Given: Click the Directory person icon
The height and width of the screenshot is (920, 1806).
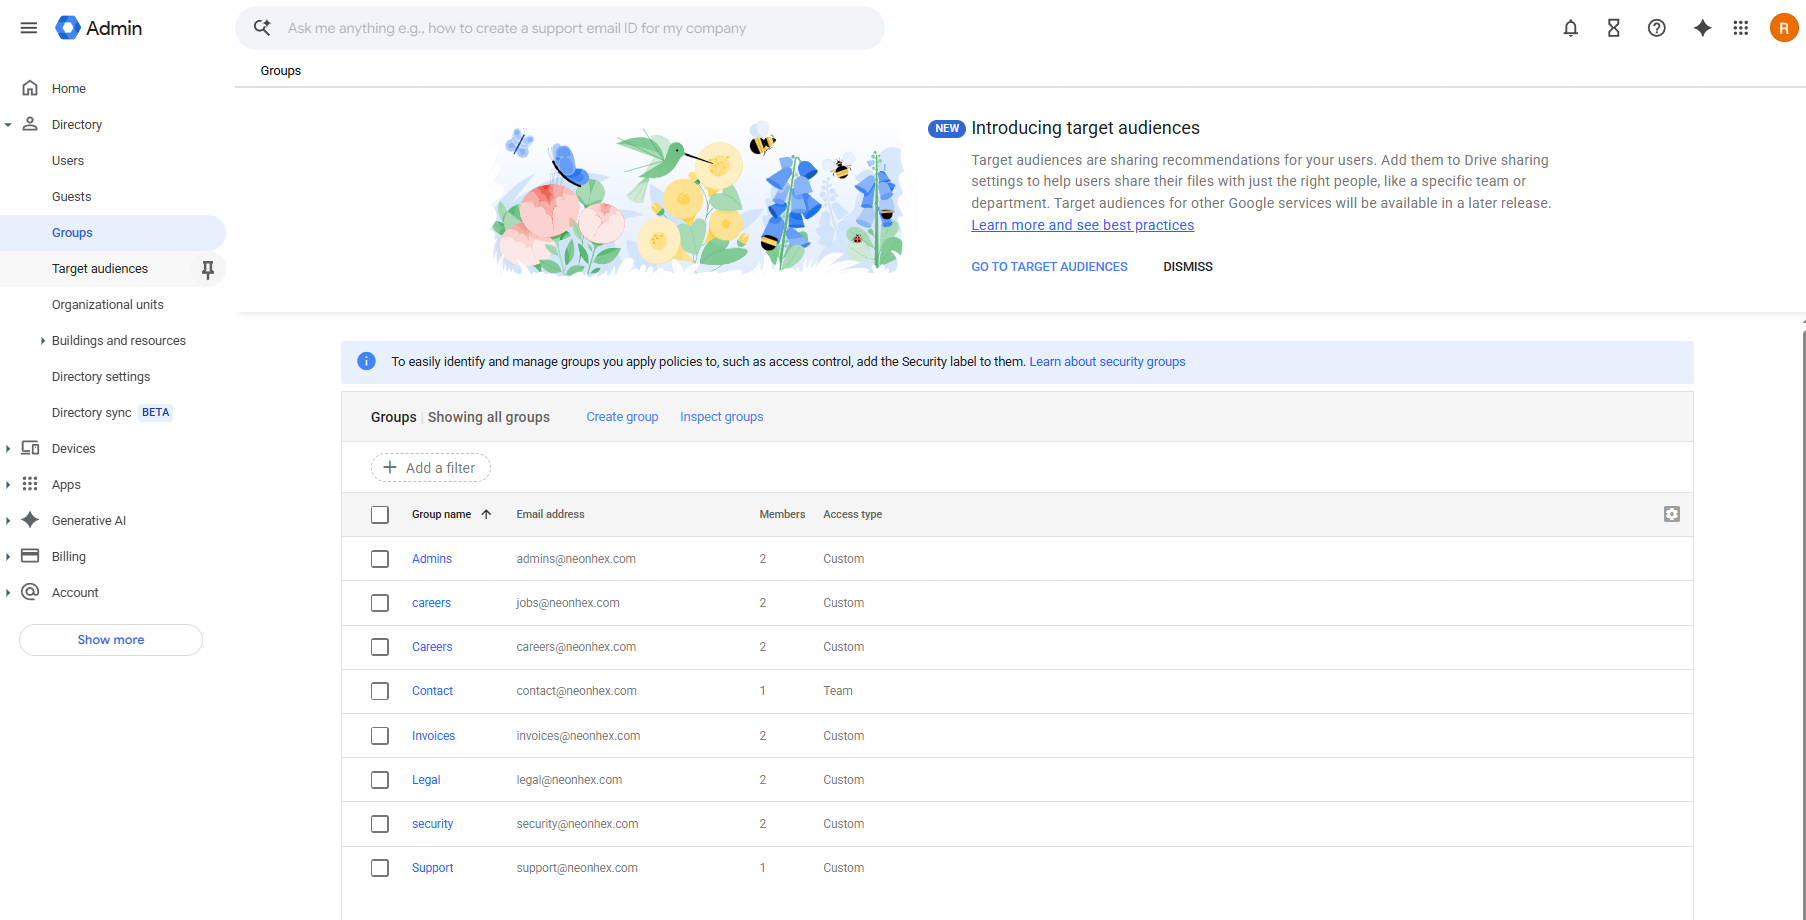Looking at the screenshot, I should tap(30, 124).
